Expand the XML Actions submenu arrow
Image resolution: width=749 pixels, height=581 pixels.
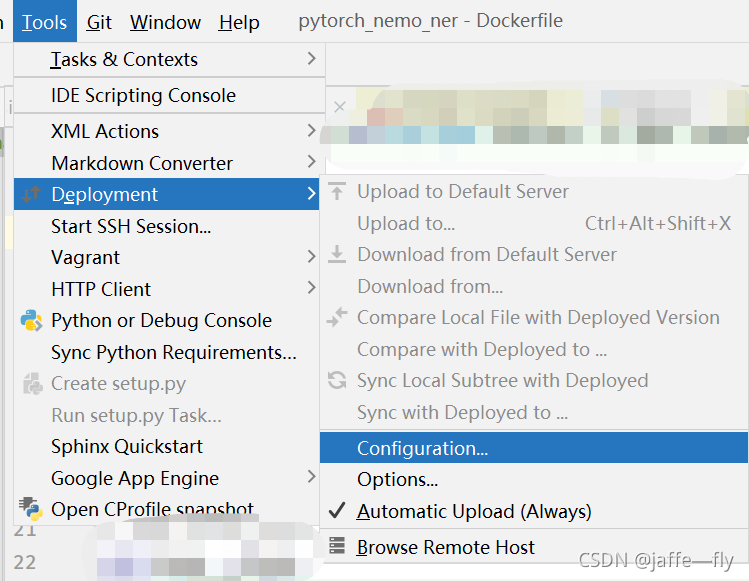[311, 131]
